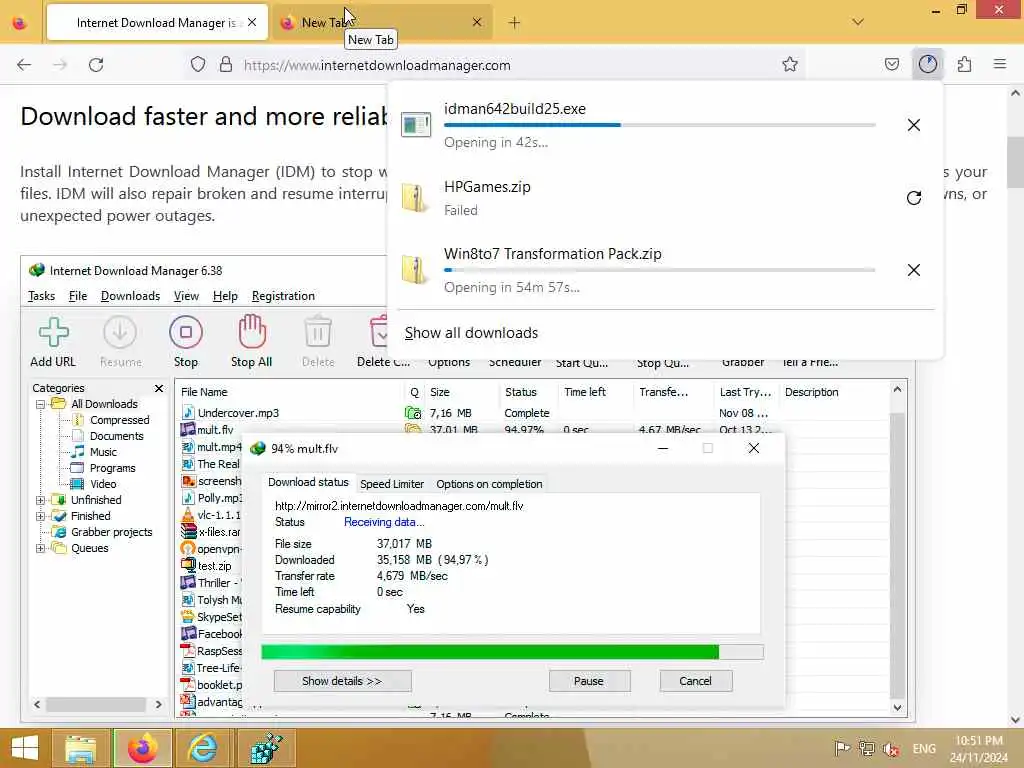Image resolution: width=1024 pixels, height=768 pixels.
Task: Select the Download status tab
Action: (308, 482)
